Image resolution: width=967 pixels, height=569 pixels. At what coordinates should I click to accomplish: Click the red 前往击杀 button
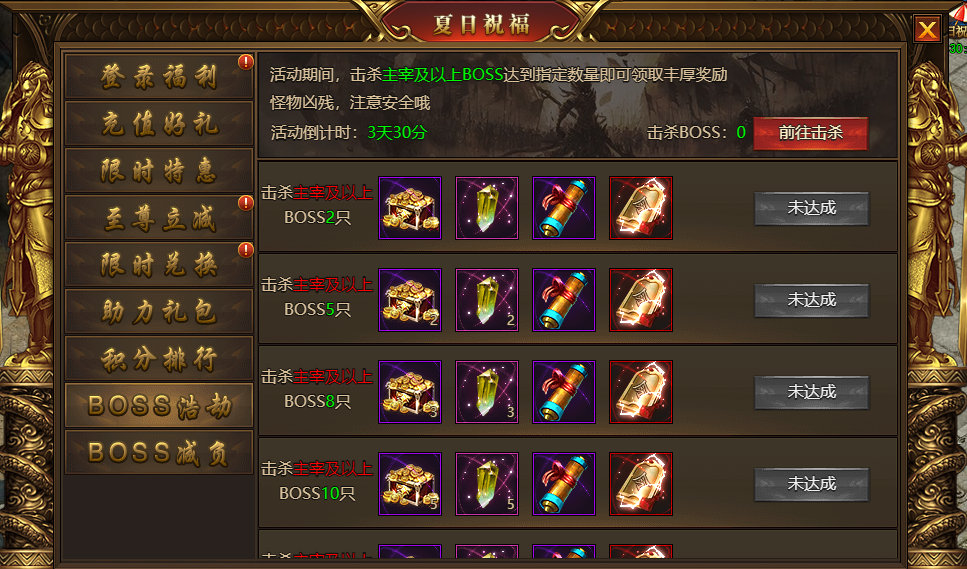(810, 133)
